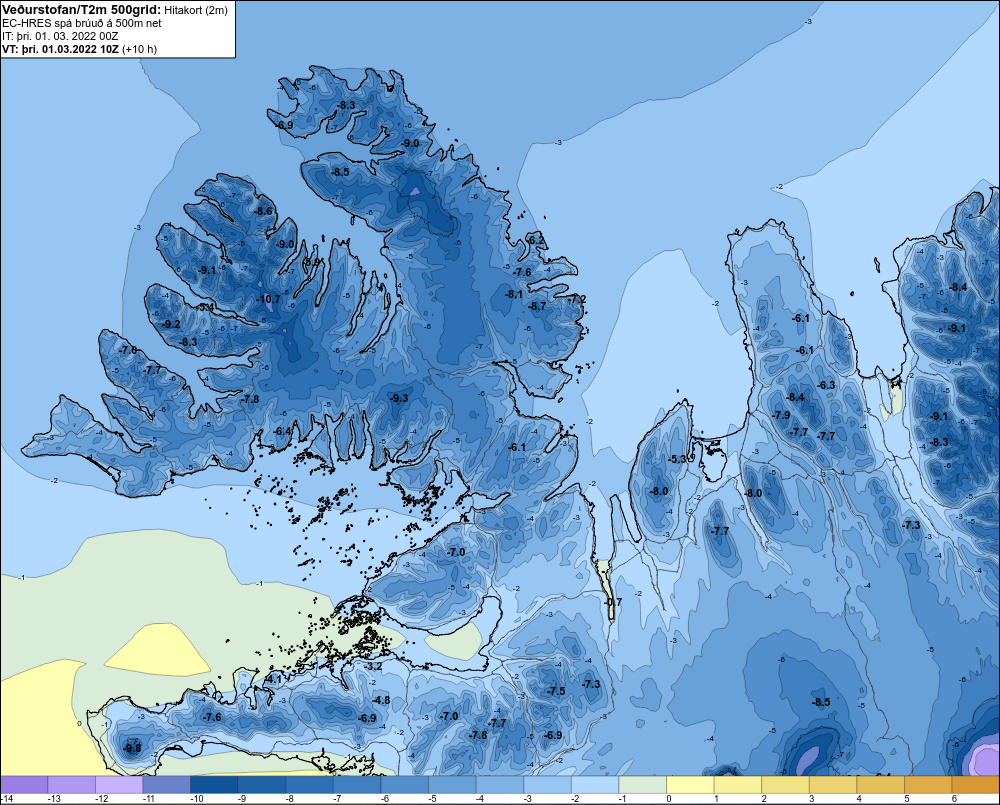Click the lavender legend swatch between -12 and -11
Screen dimensions: 1000x805
click(x=119, y=785)
